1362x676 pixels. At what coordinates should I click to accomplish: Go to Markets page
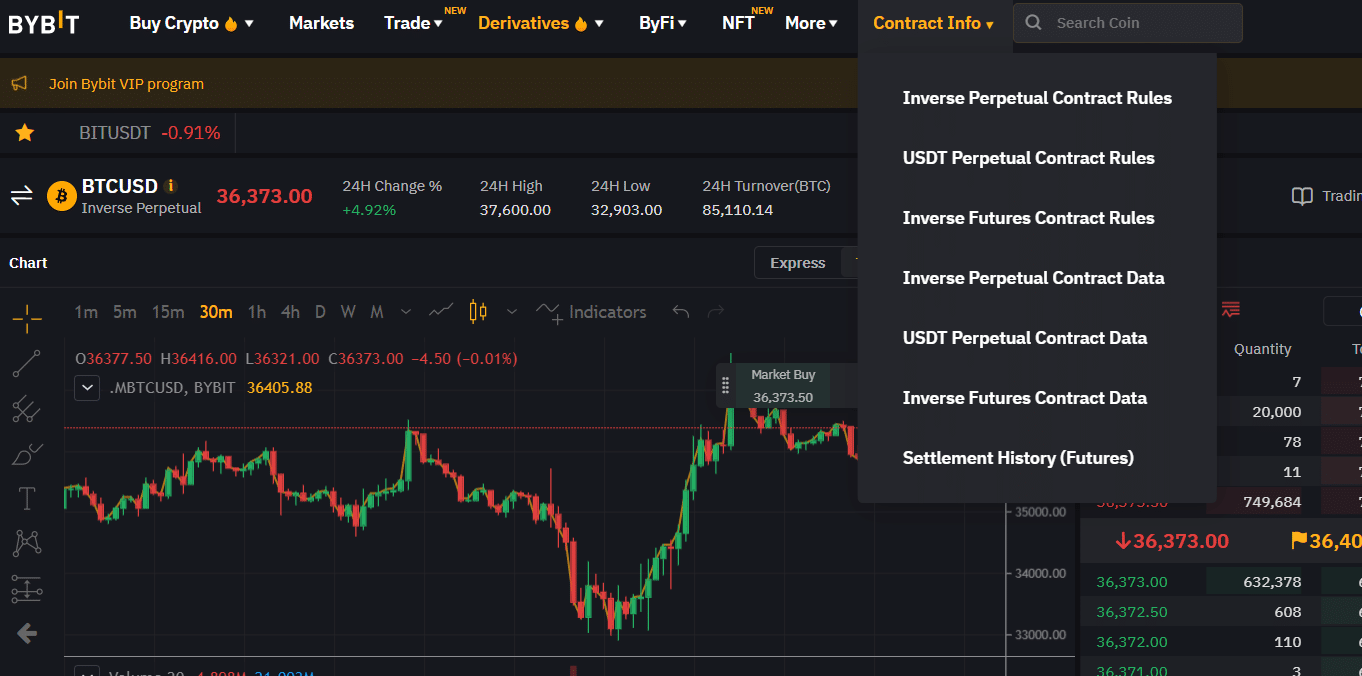[x=321, y=23]
